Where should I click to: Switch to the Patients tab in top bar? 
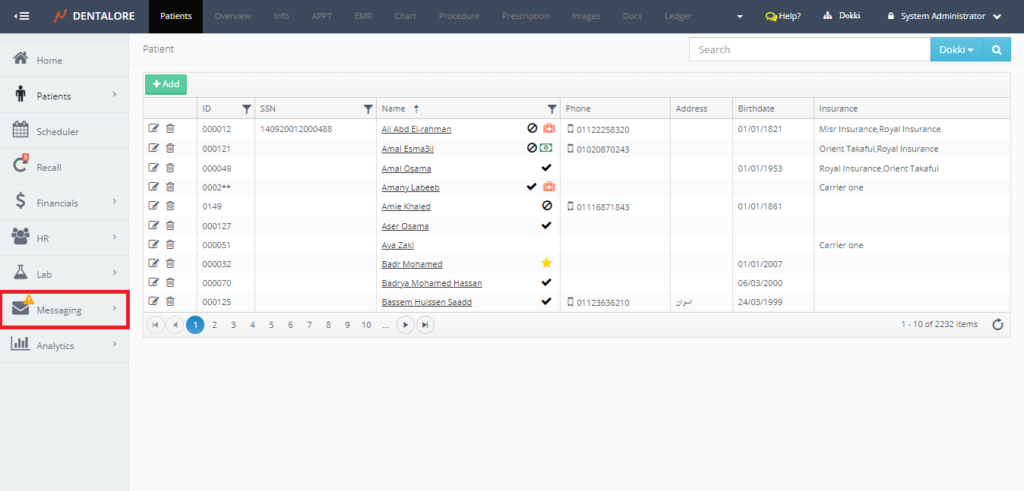click(x=175, y=16)
